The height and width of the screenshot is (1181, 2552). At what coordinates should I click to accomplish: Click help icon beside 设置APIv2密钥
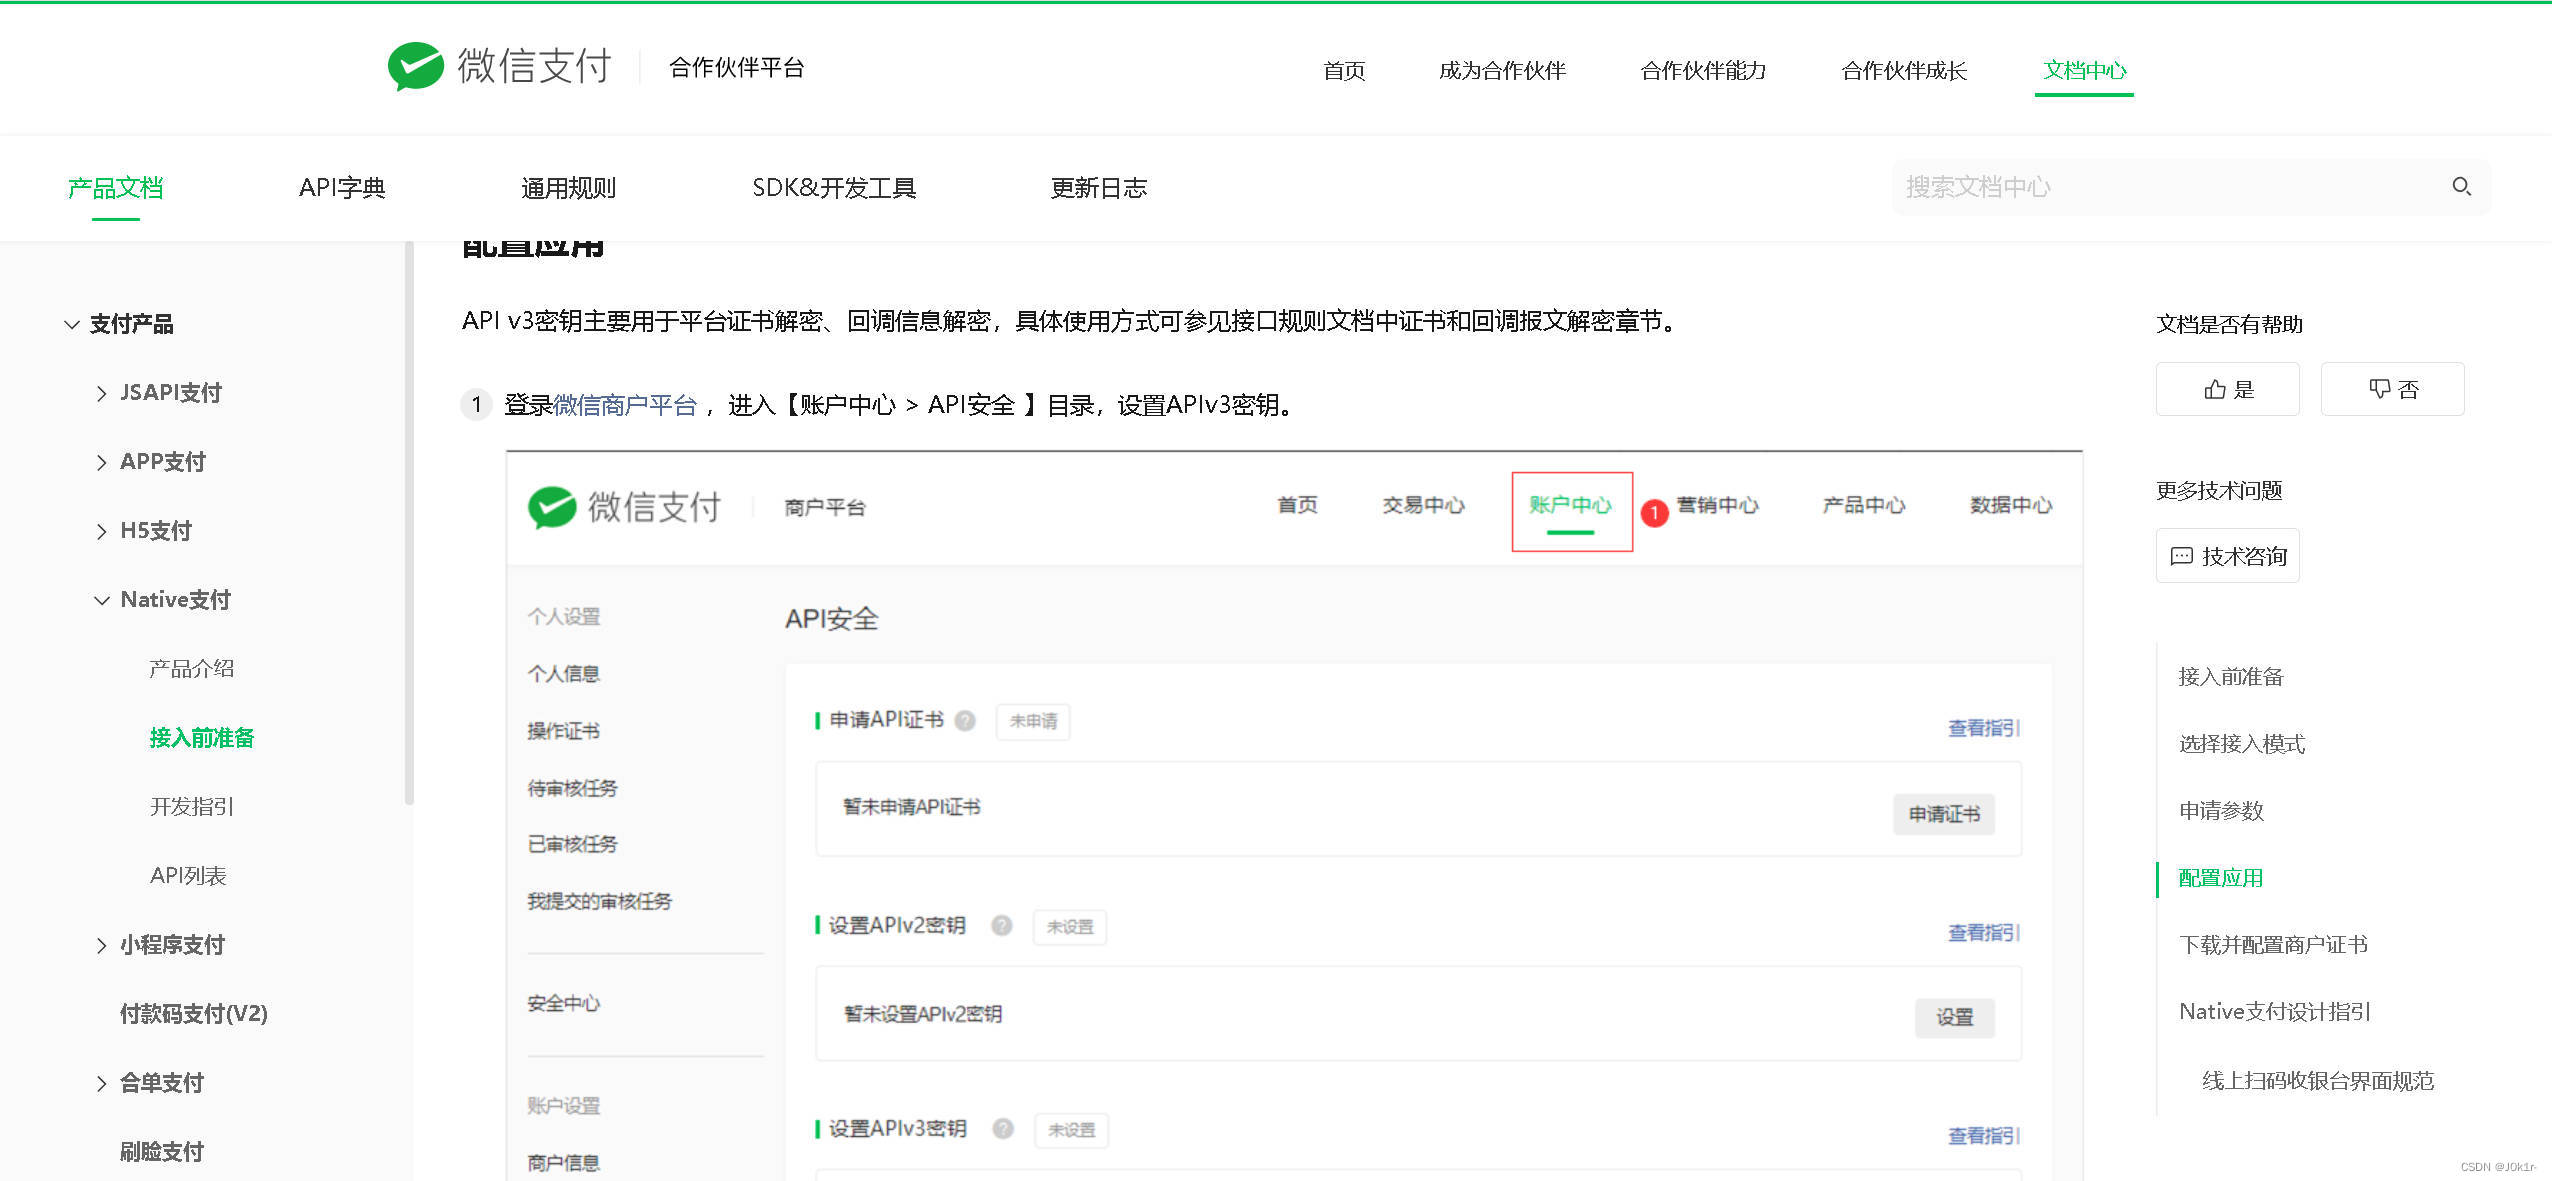click(1001, 926)
